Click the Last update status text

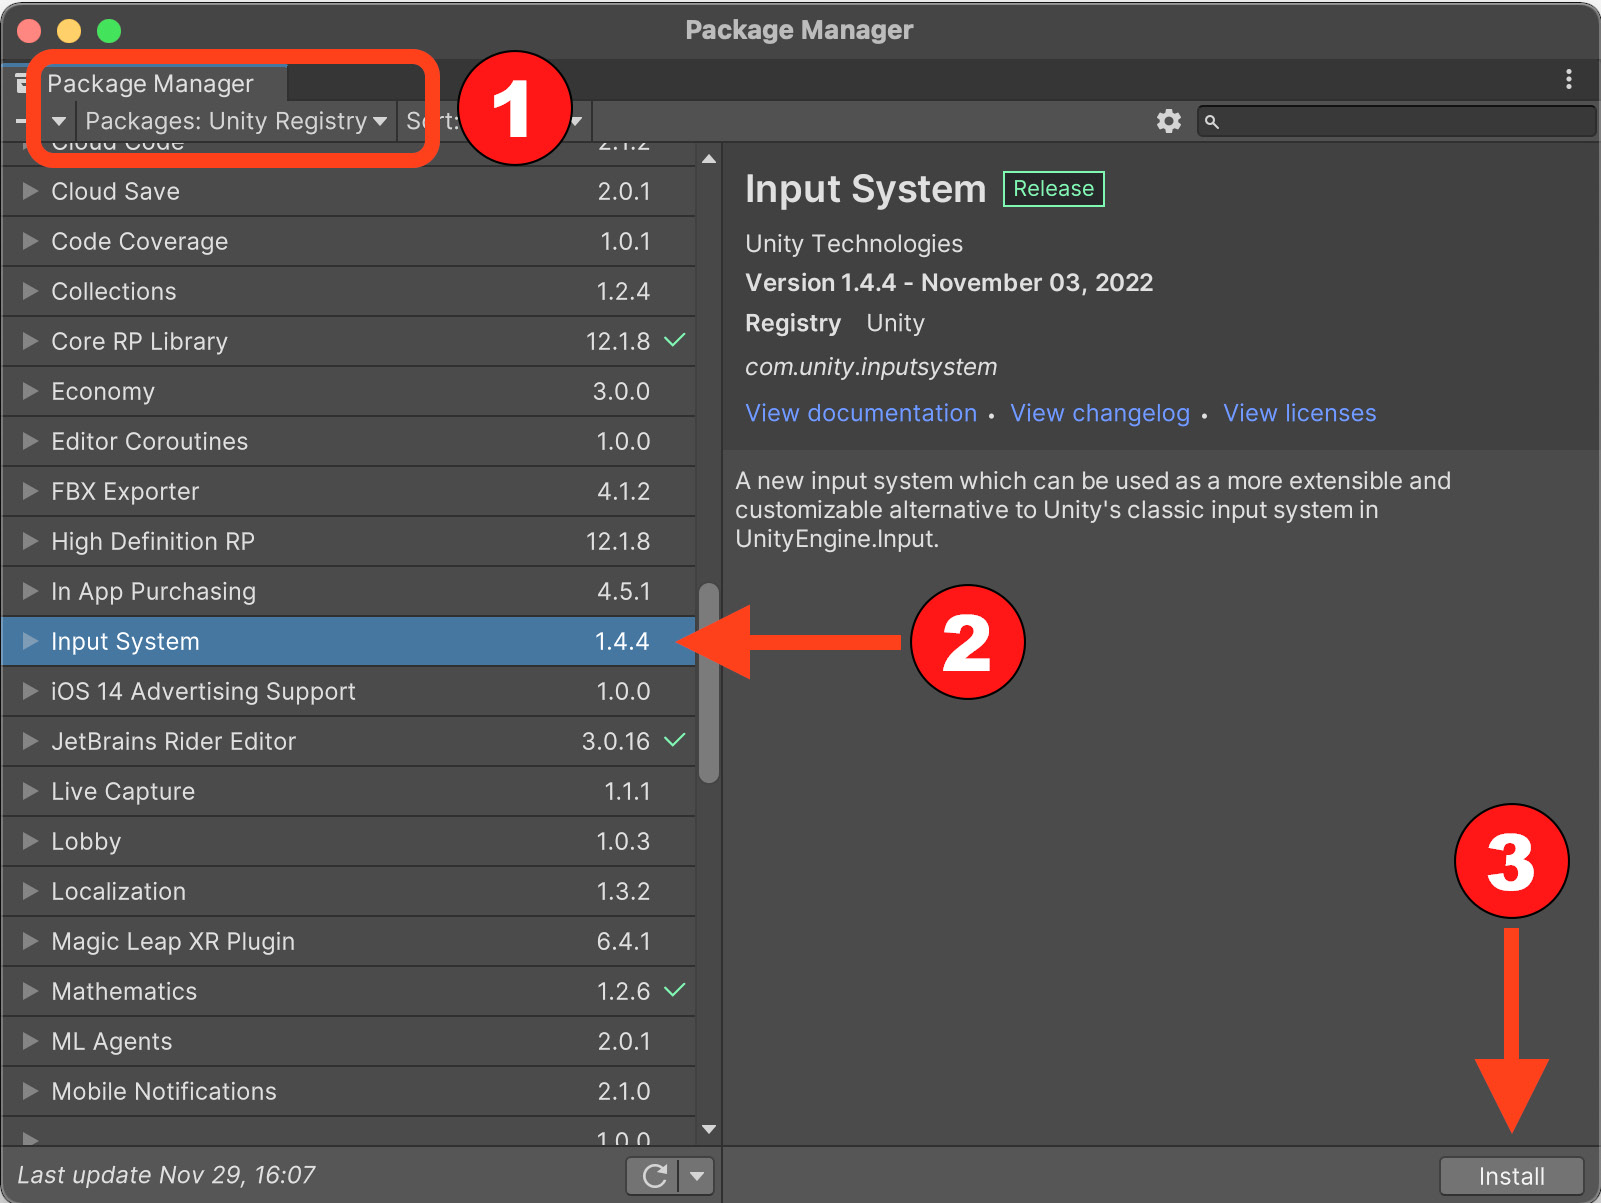coord(166,1175)
